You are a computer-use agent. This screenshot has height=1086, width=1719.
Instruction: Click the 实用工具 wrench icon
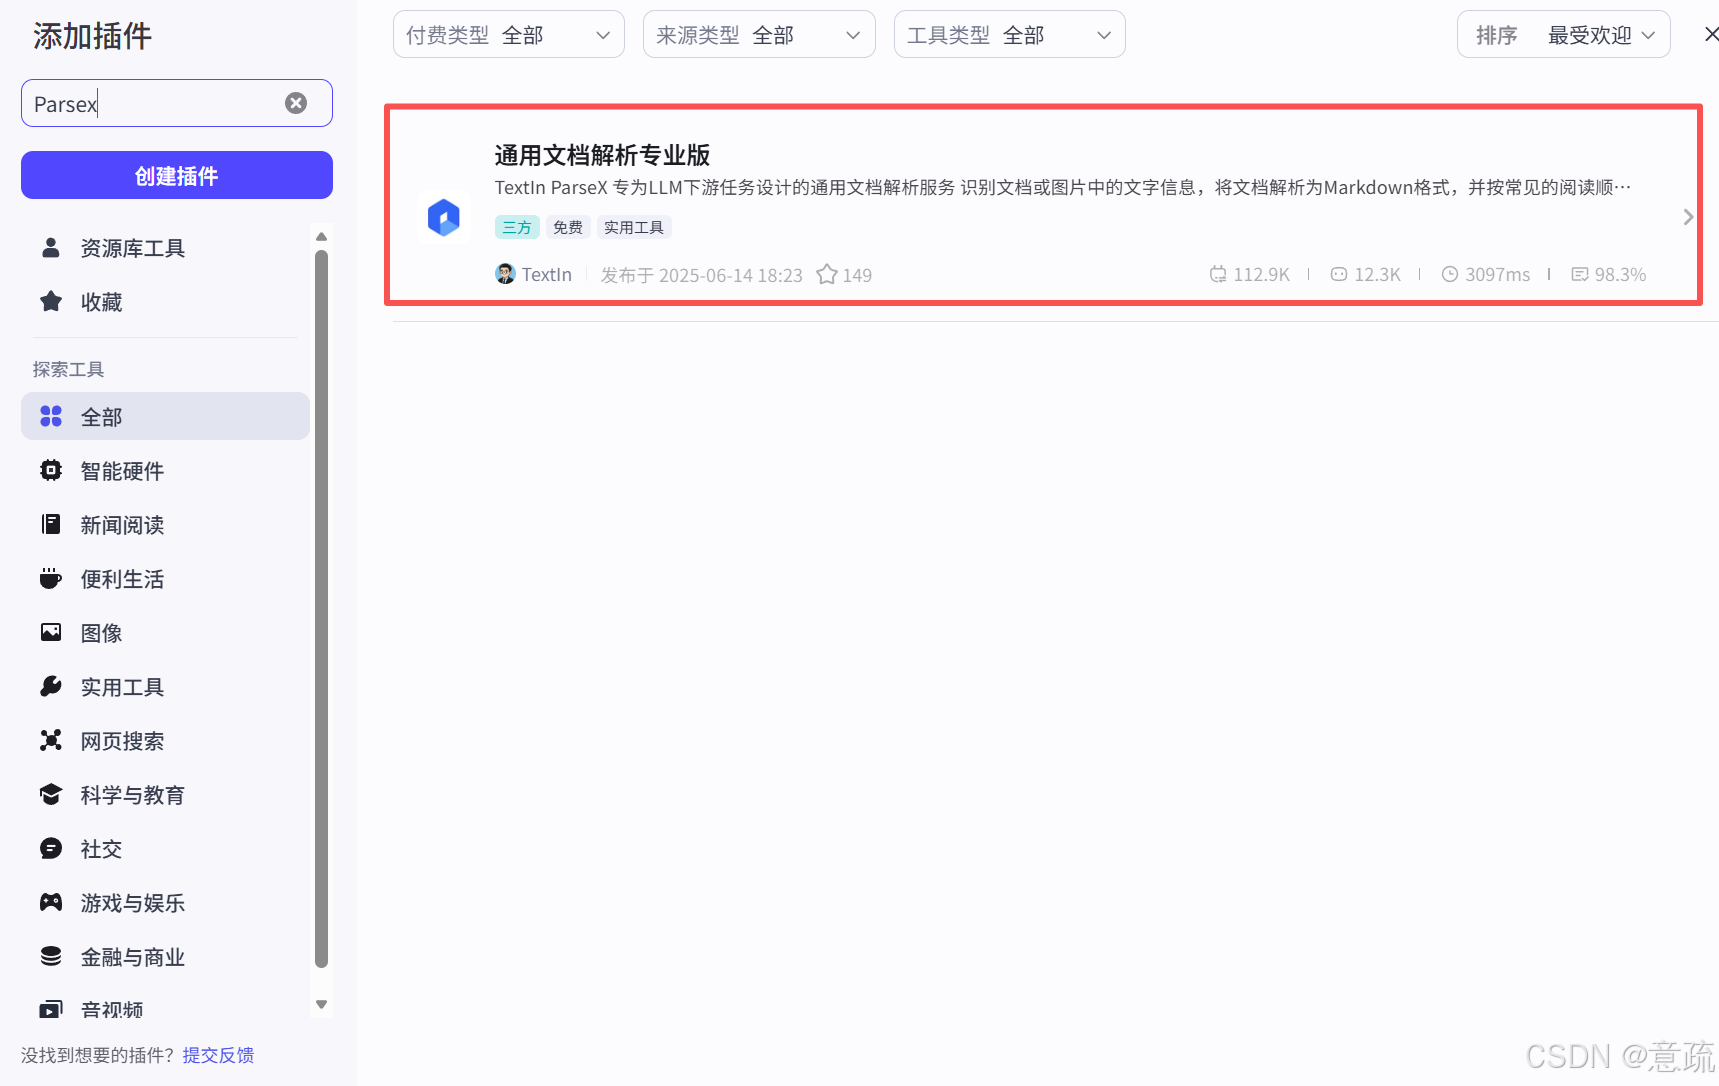[51, 686]
